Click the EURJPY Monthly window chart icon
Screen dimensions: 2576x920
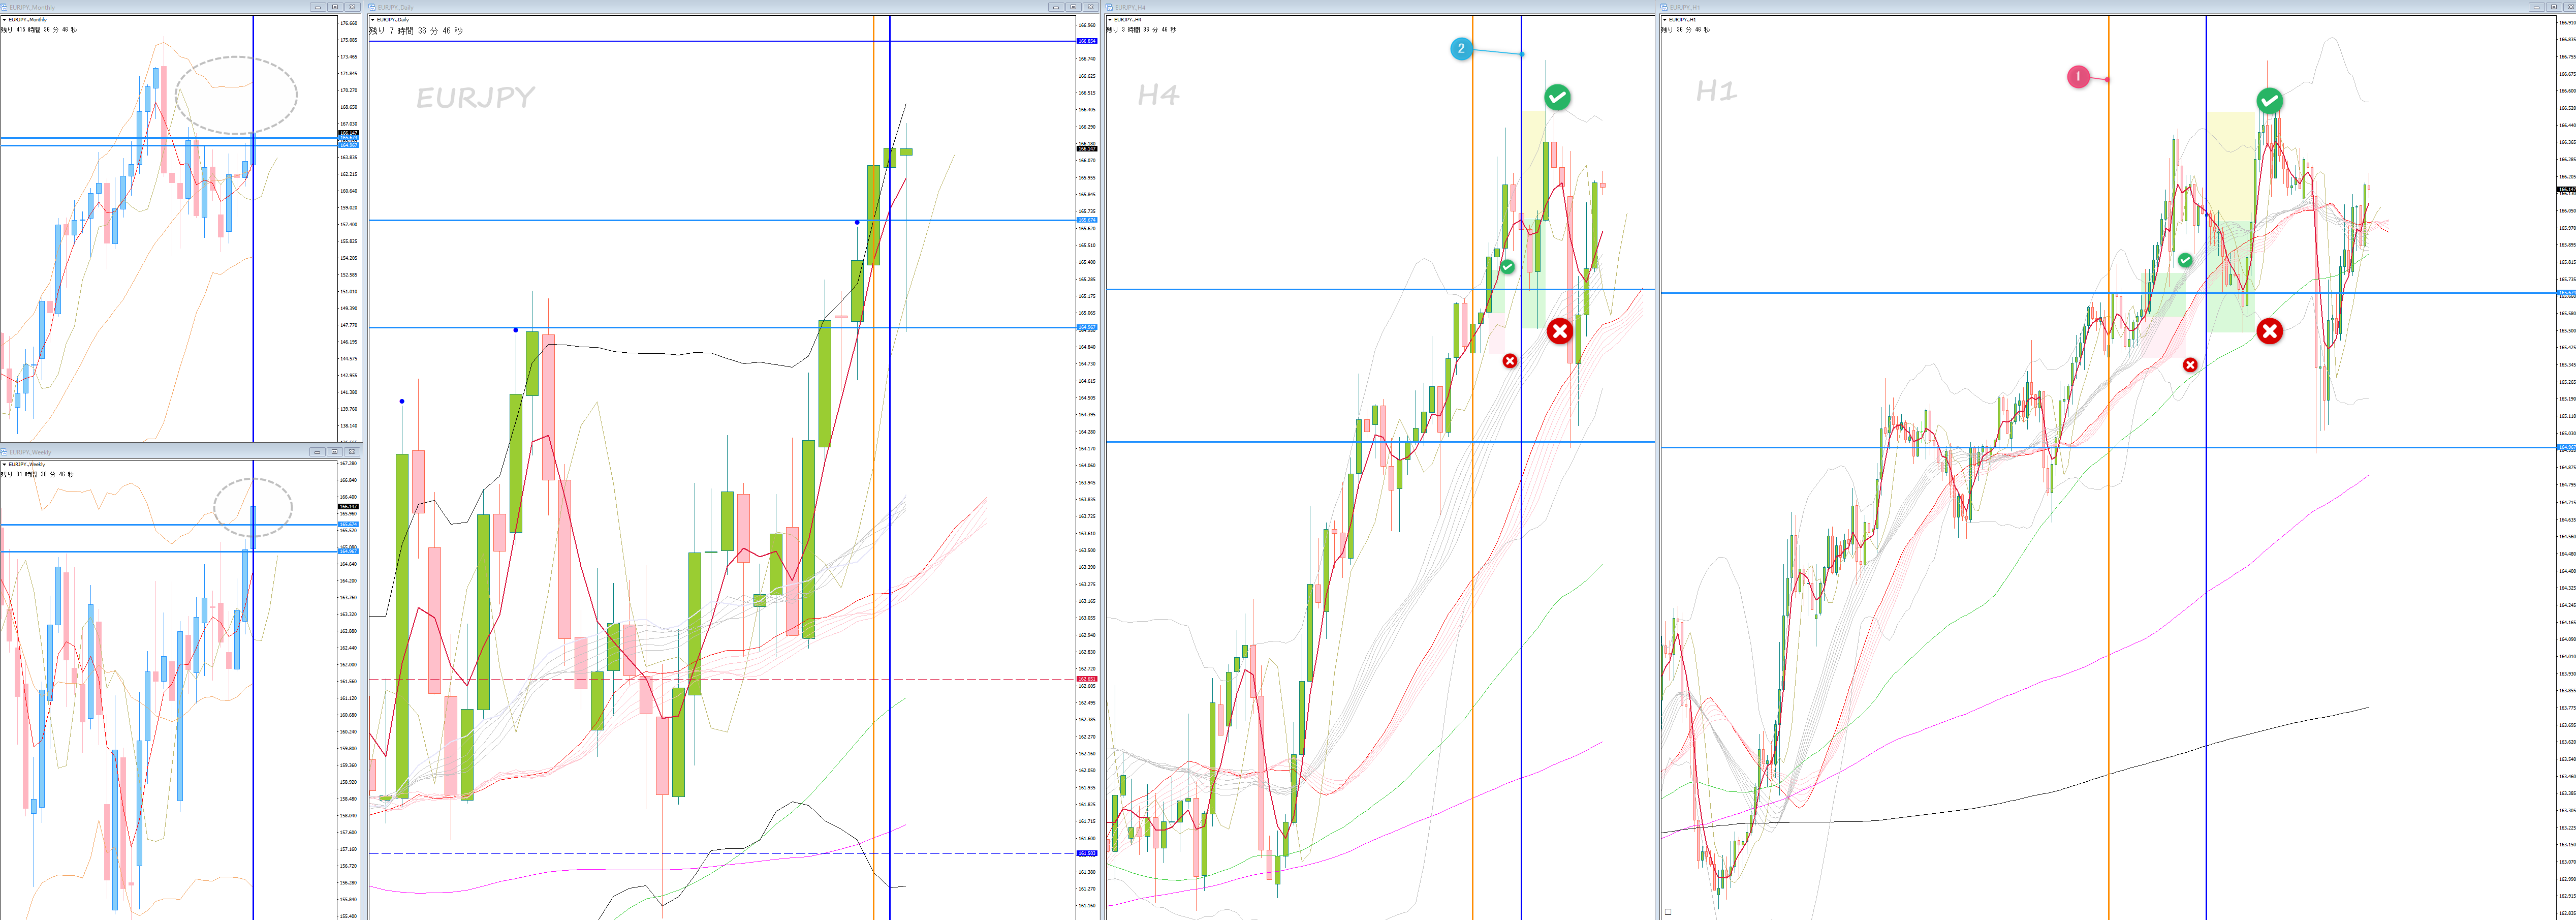click(x=4, y=7)
